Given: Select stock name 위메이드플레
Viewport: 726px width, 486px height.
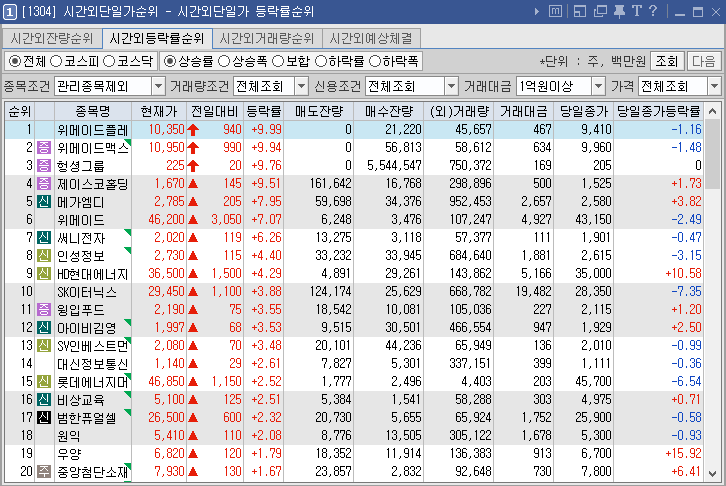Looking at the screenshot, I should [x=93, y=130].
